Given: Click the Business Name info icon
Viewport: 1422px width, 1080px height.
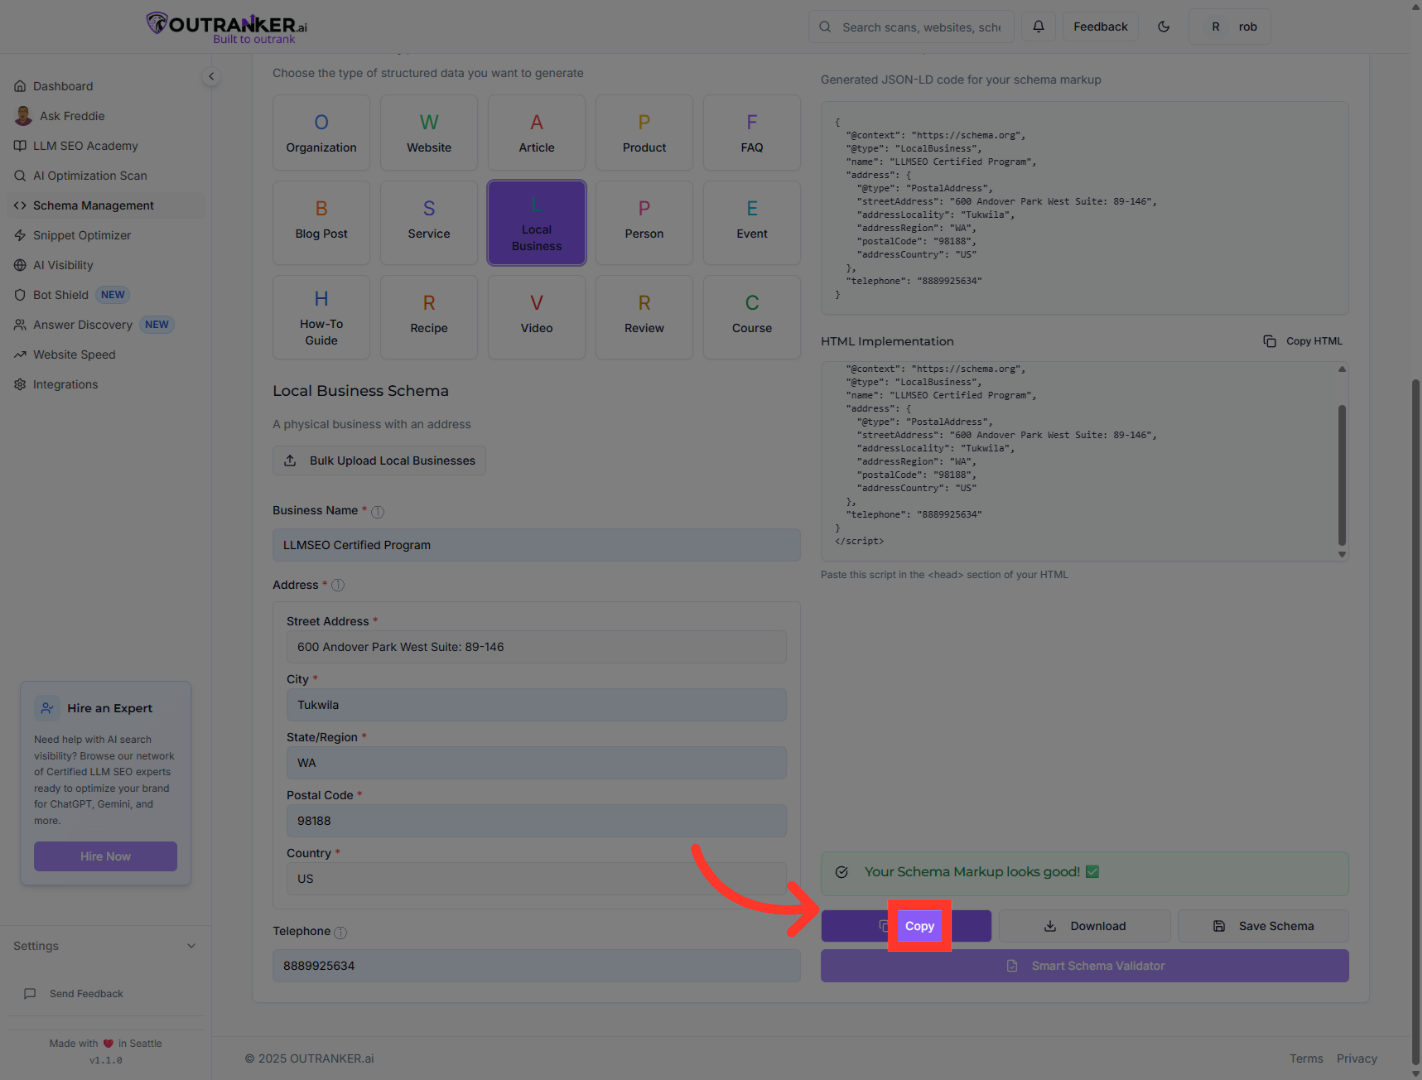Looking at the screenshot, I should (378, 512).
